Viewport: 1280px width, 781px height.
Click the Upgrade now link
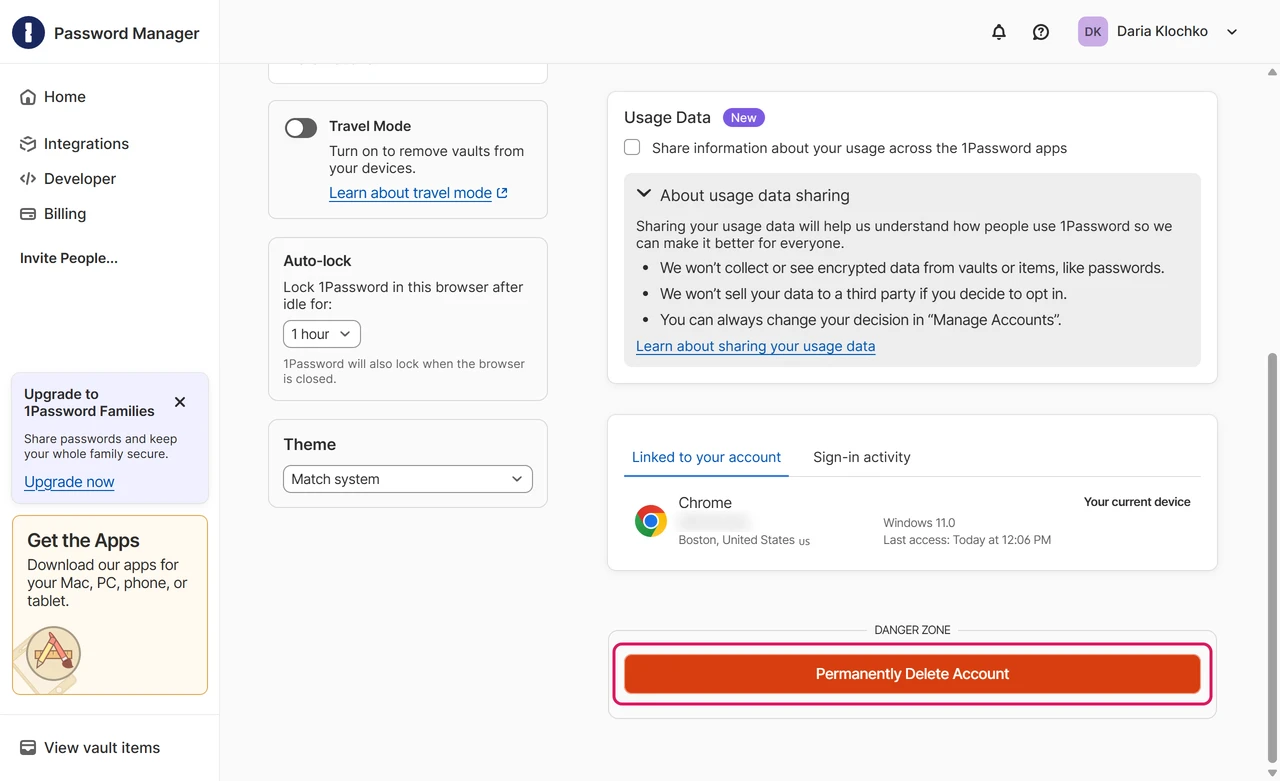pyautogui.click(x=69, y=482)
